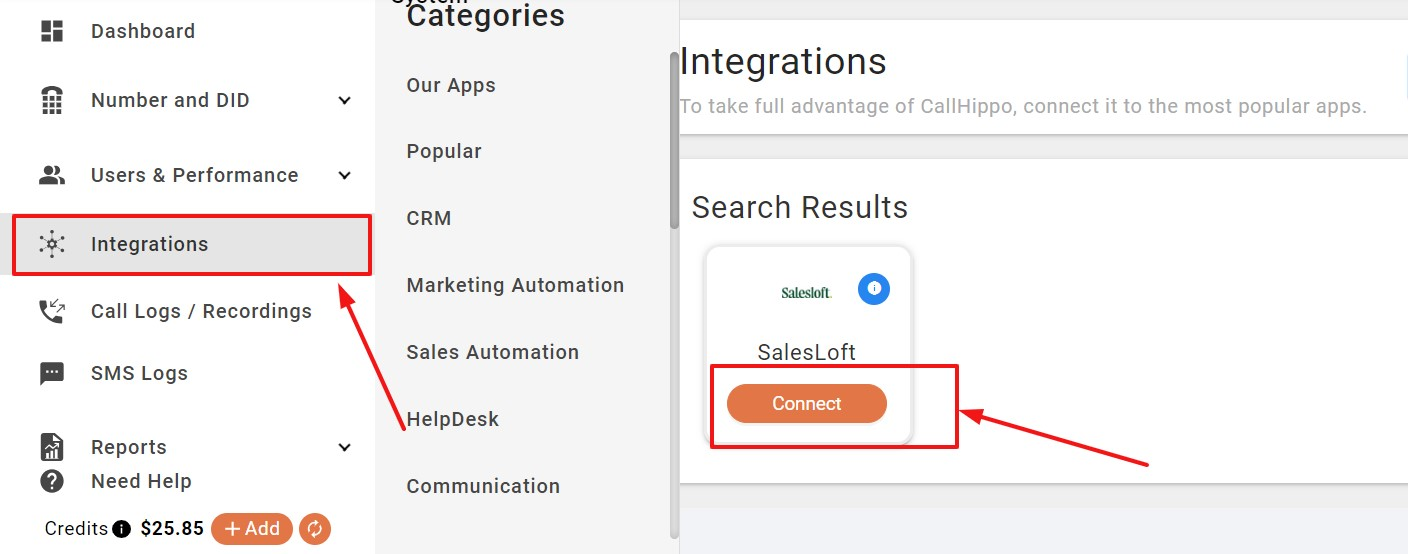Expand the Number and DID menu

tap(345, 100)
